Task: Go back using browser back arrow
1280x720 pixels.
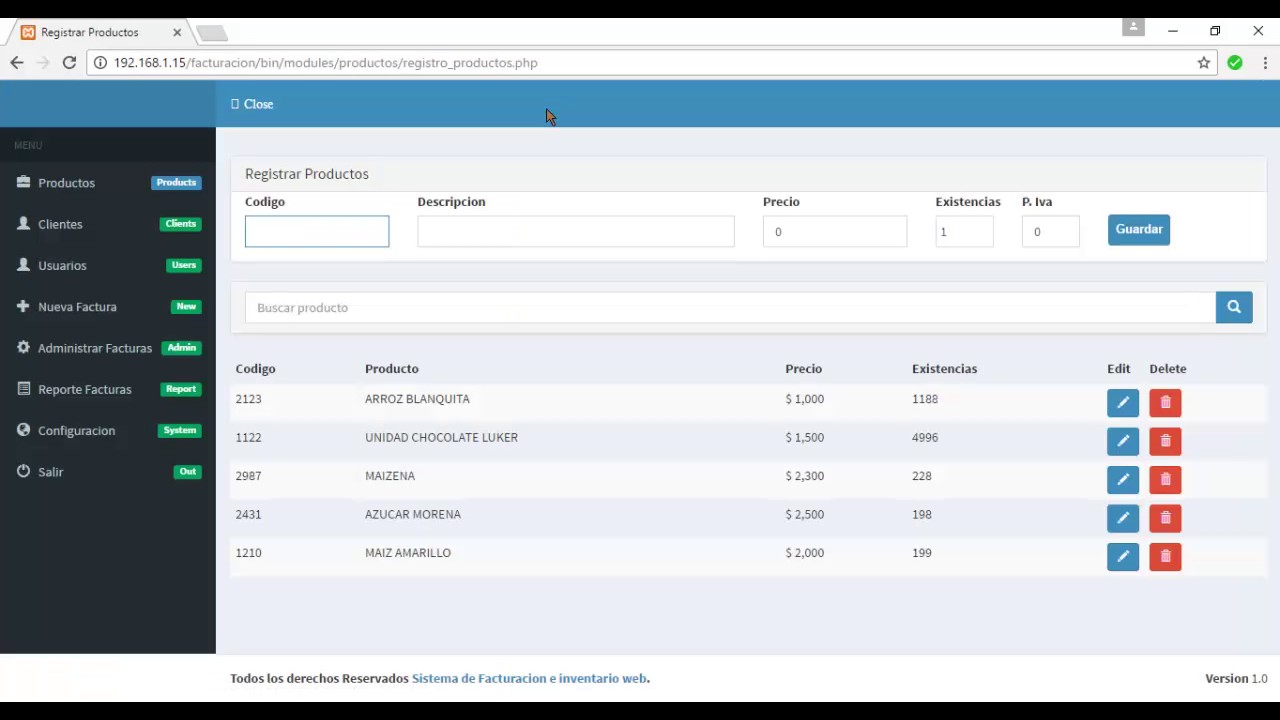Action: pyautogui.click(x=17, y=63)
